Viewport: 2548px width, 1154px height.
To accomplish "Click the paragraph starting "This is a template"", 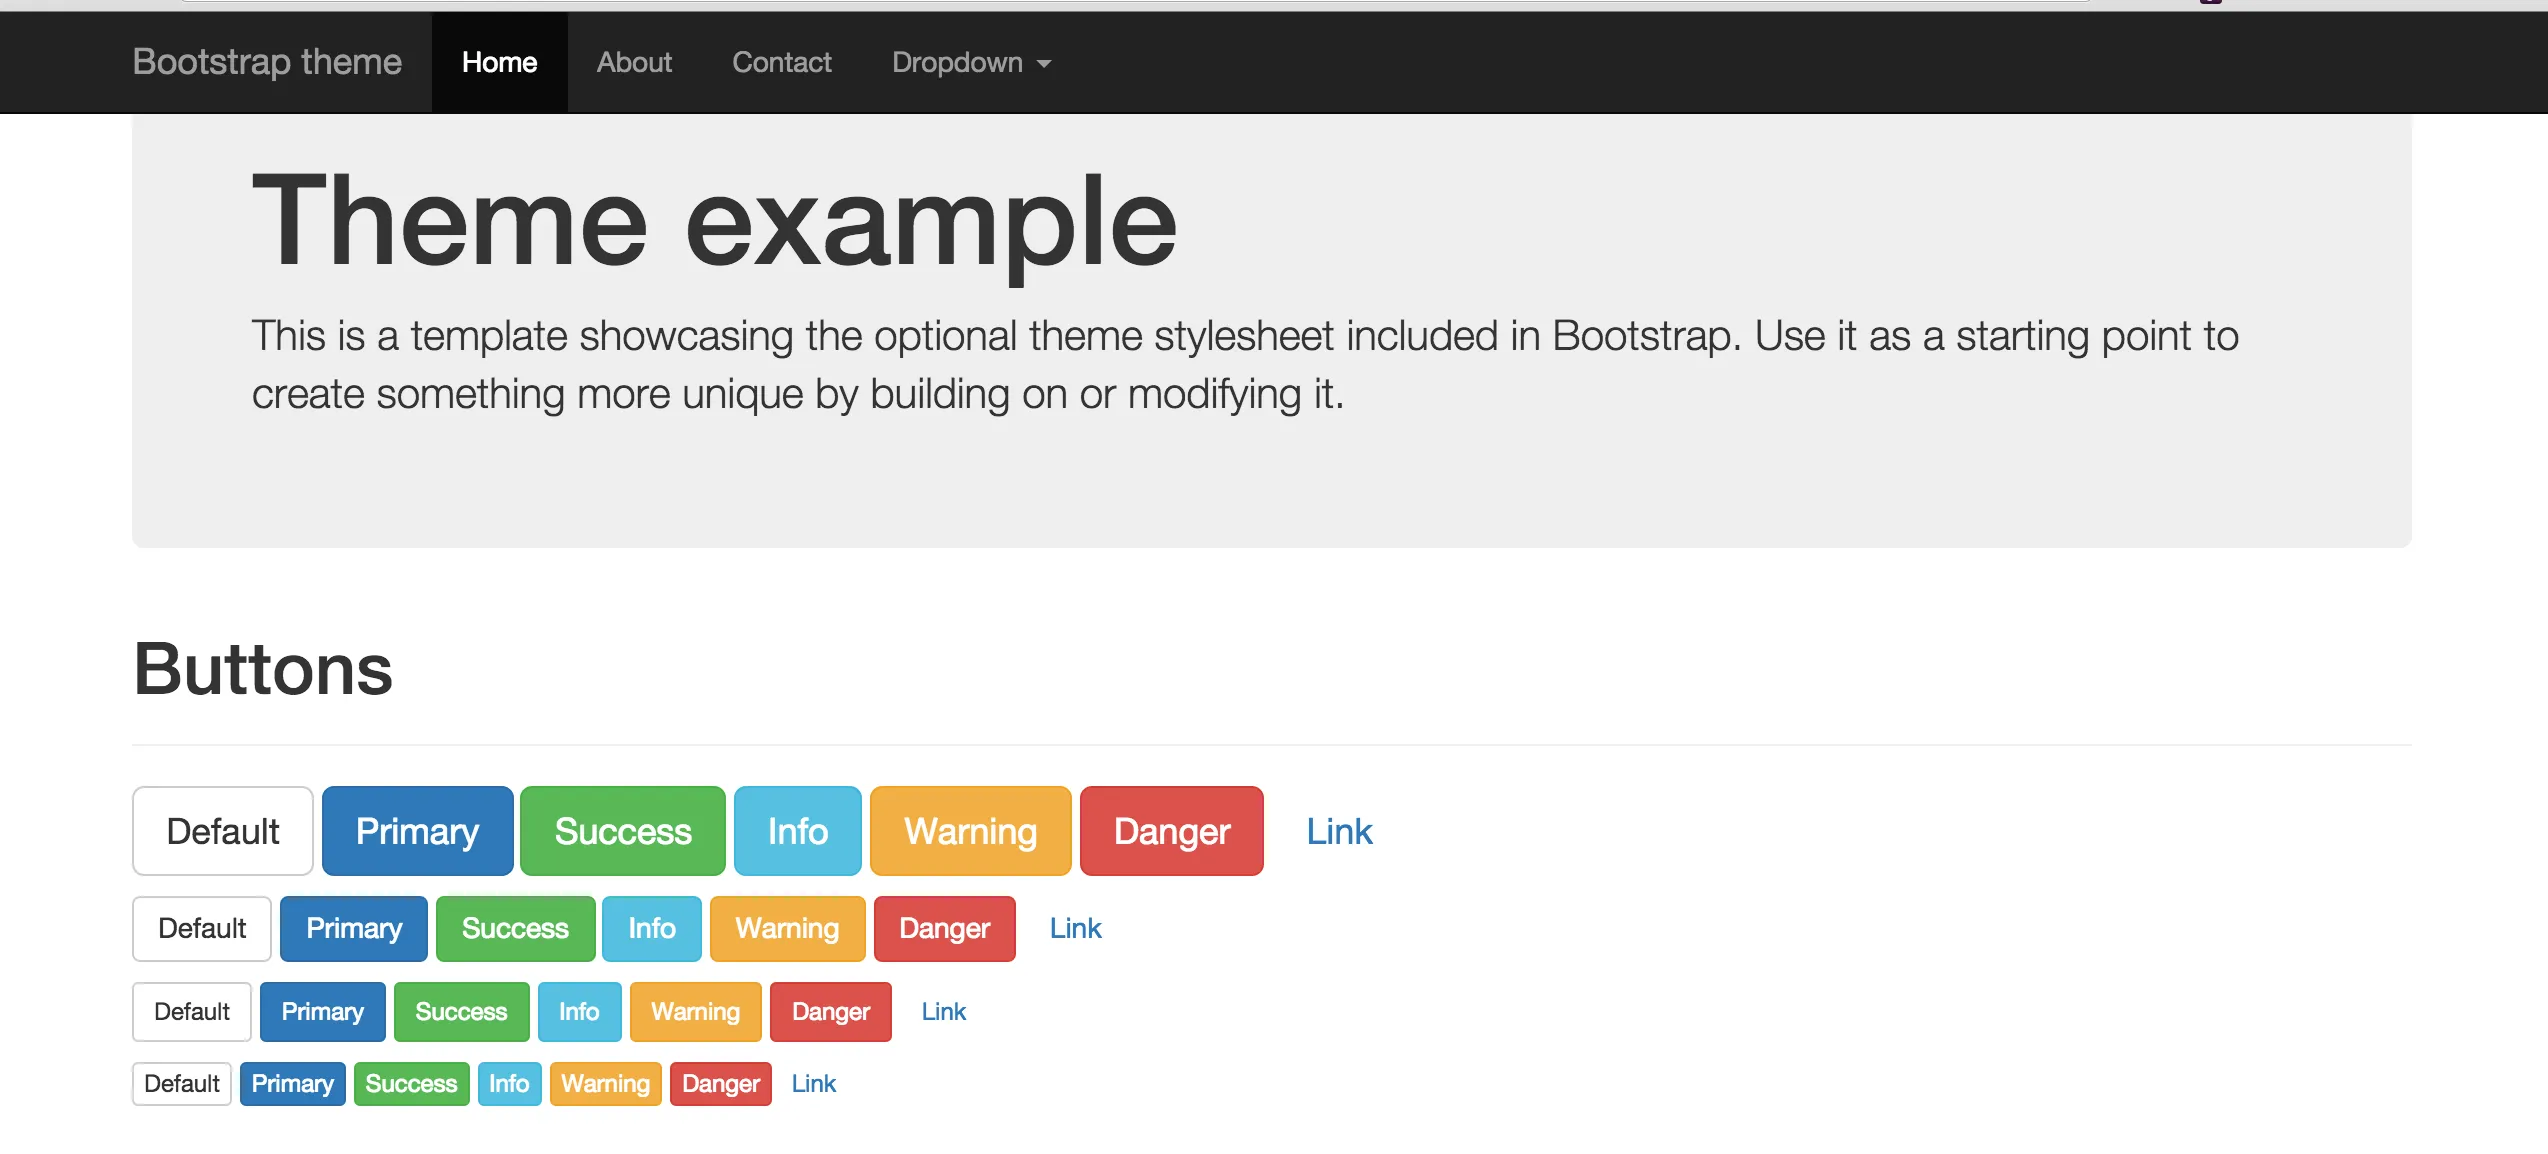I will click(x=1245, y=365).
